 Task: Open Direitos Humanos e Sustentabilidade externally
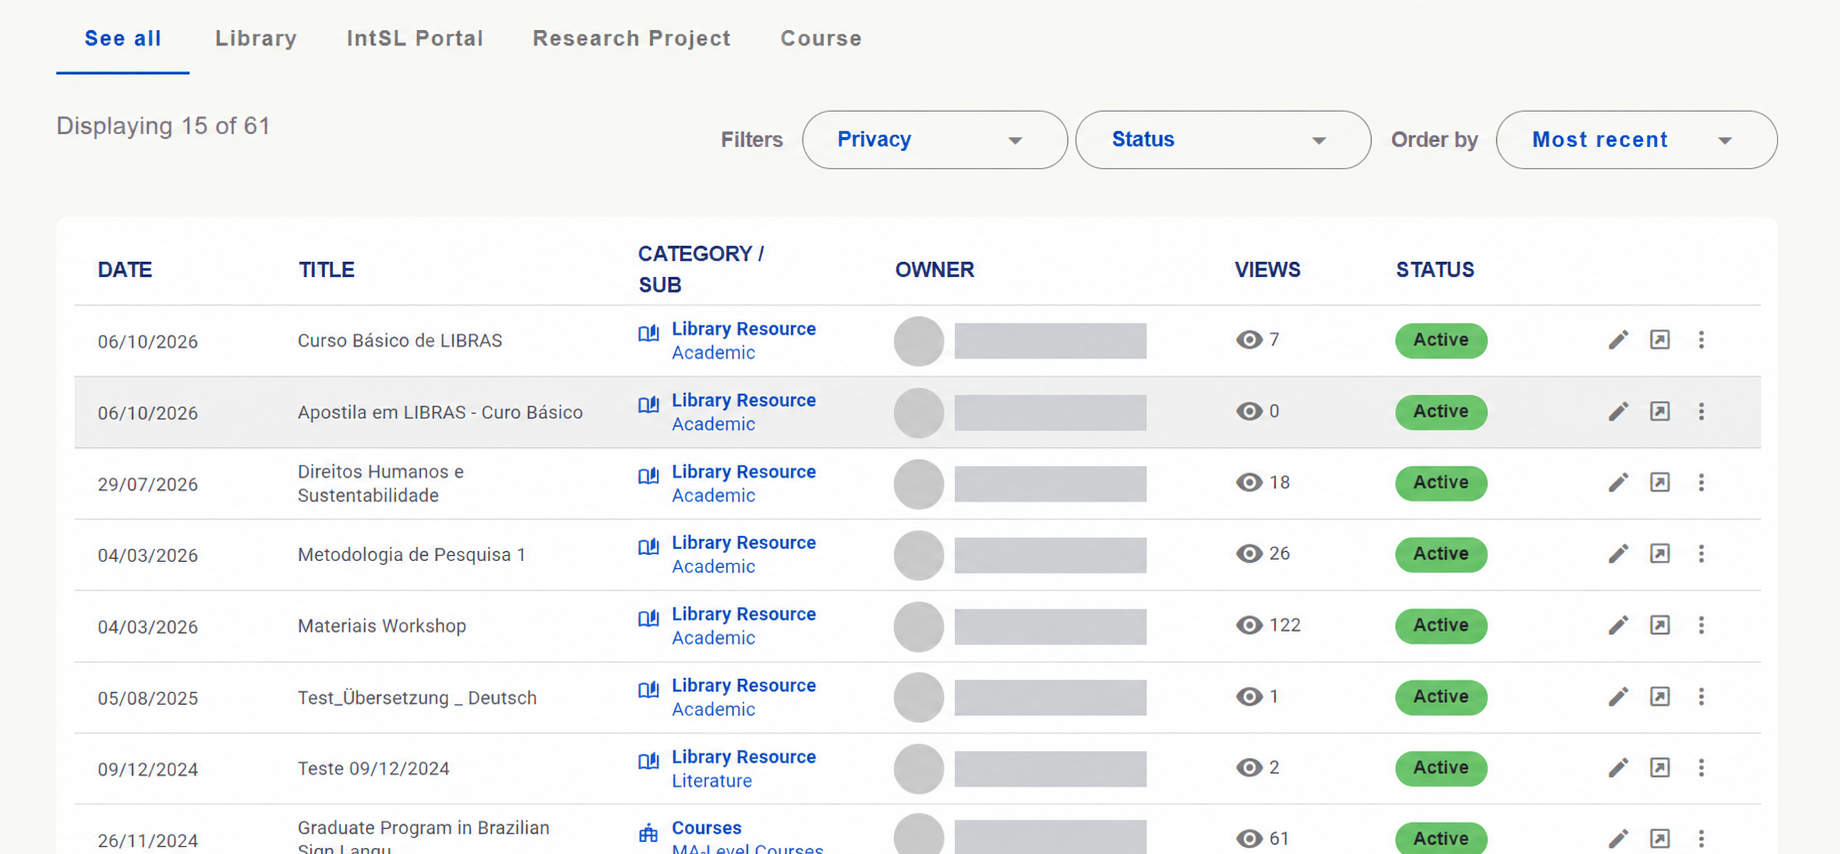pos(1660,483)
